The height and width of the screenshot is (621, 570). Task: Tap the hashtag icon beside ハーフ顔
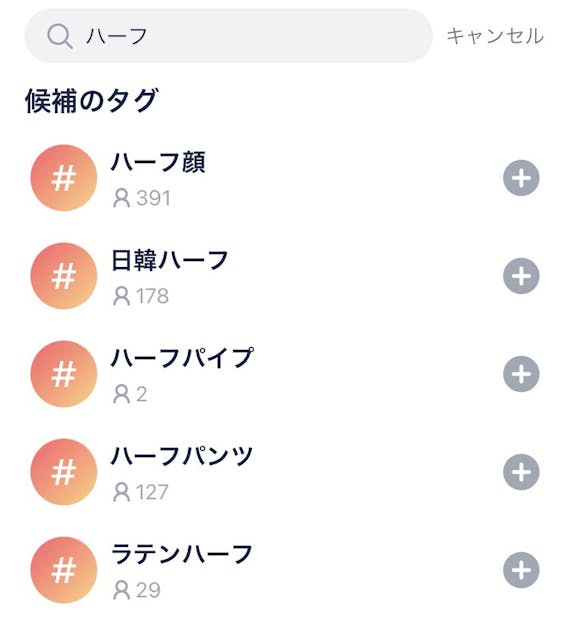[64, 178]
